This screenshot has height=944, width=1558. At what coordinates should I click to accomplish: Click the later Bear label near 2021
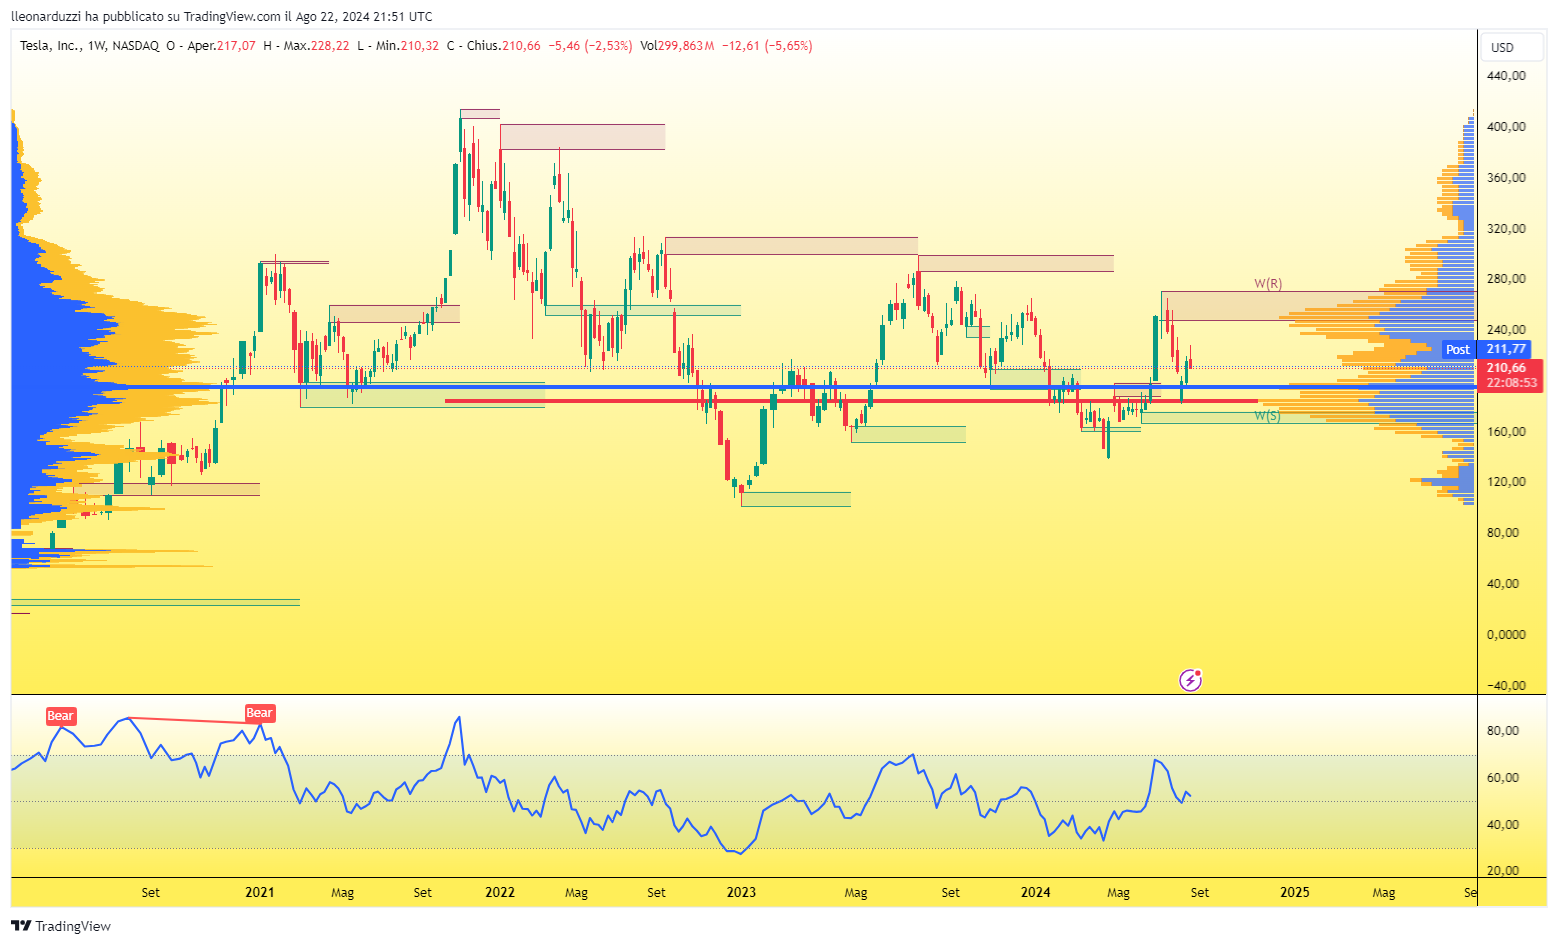click(260, 713)
